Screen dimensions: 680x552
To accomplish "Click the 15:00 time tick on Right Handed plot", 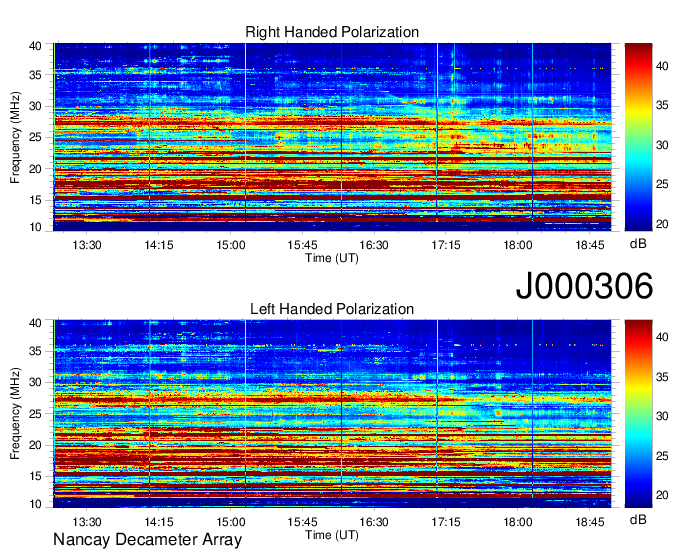I will coord(231,245).
